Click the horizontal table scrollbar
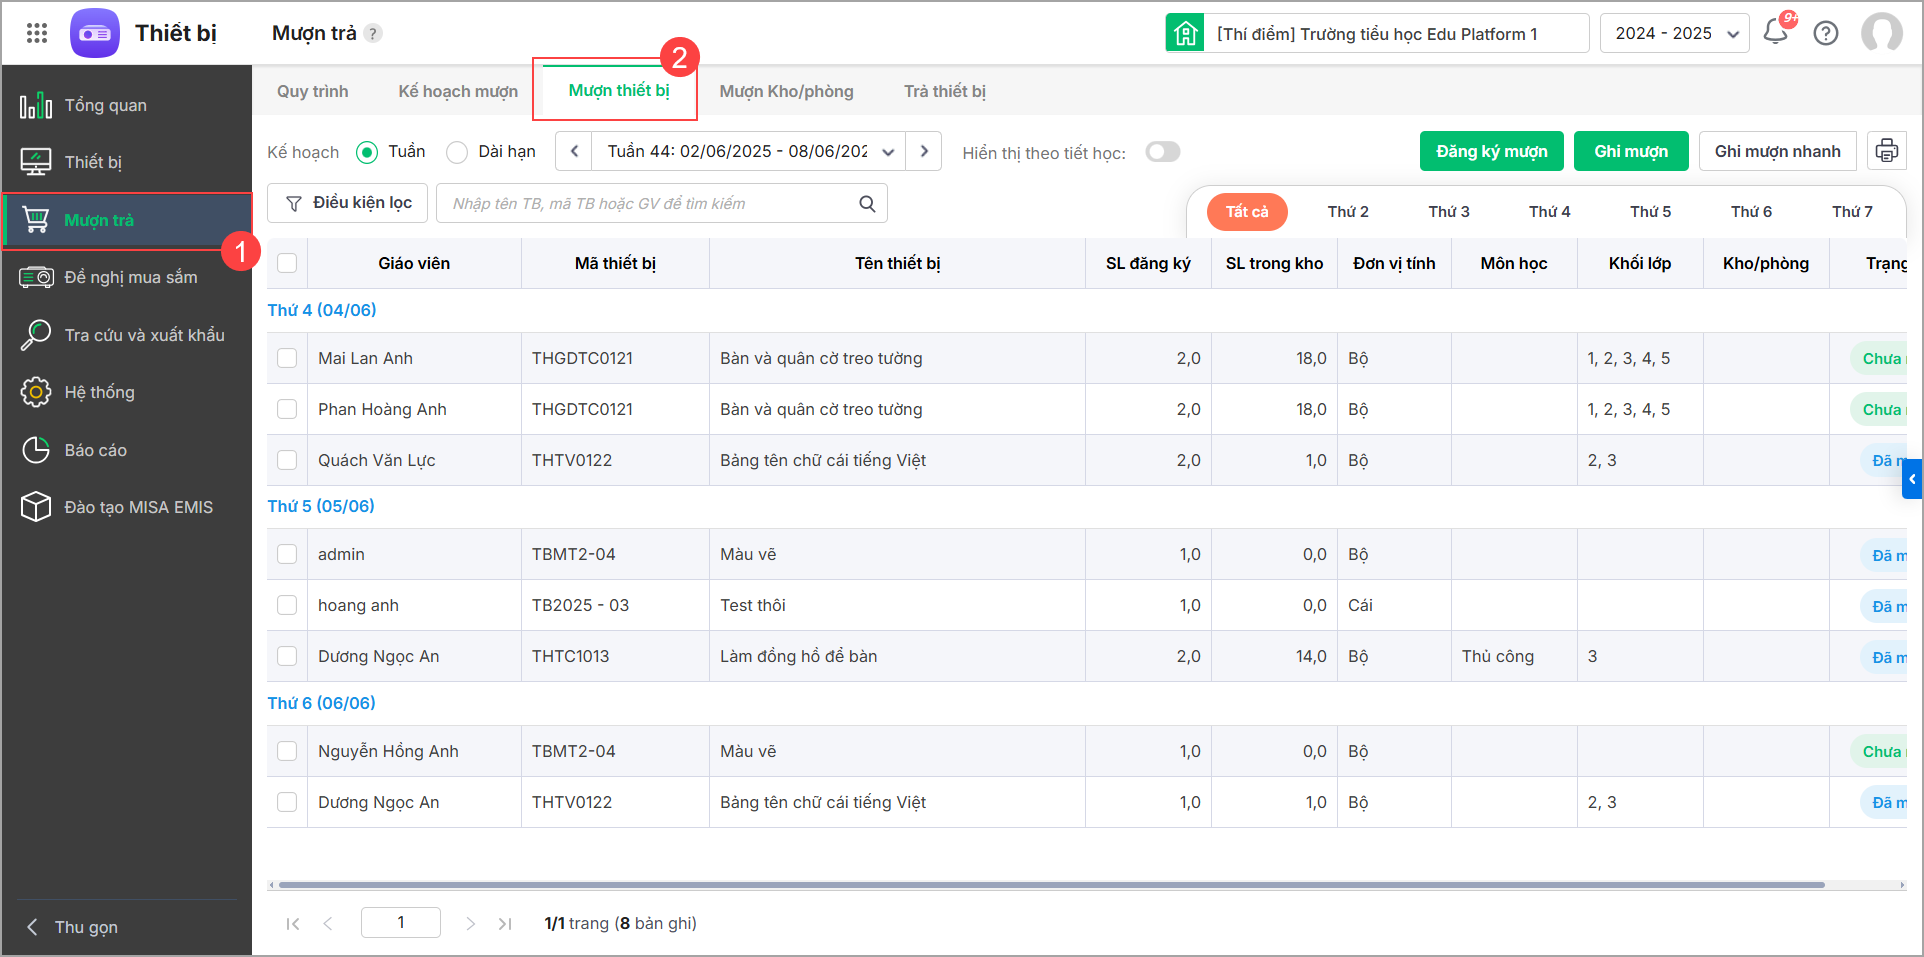The image size is (1924, 957). 1050,885
